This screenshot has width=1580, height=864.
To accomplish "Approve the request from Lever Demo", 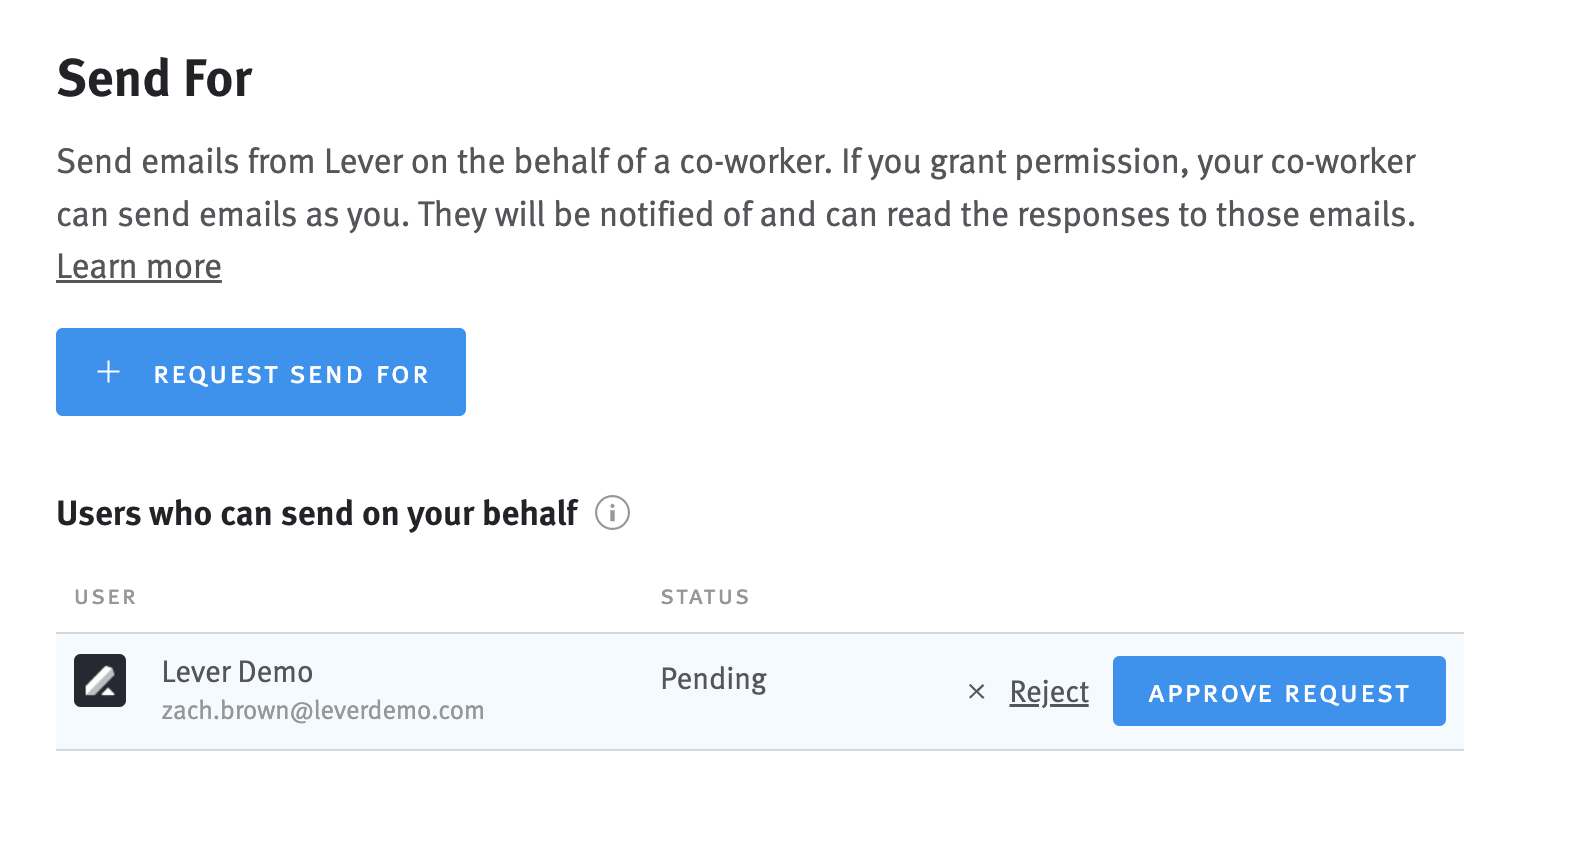I will [1279, 691].
